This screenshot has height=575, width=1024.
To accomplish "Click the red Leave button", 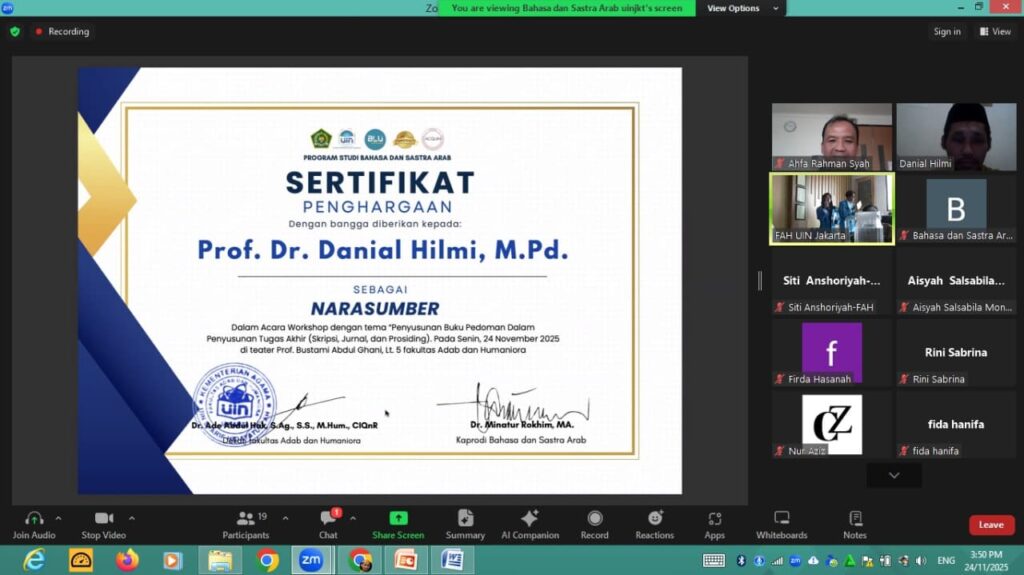I will click(991, 525).
